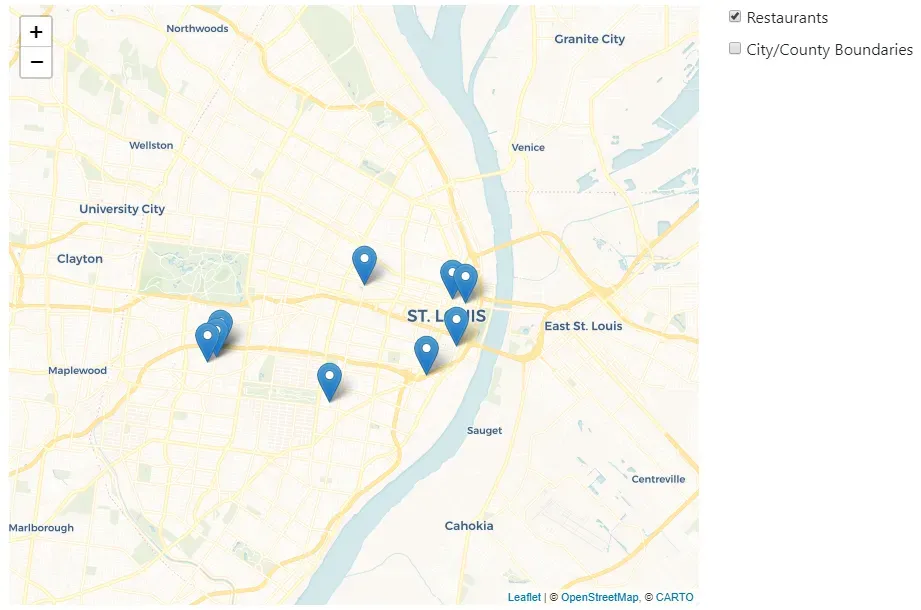Open the Leaflet attribution link
Screen dimensions: 921x610
(524, 597)
